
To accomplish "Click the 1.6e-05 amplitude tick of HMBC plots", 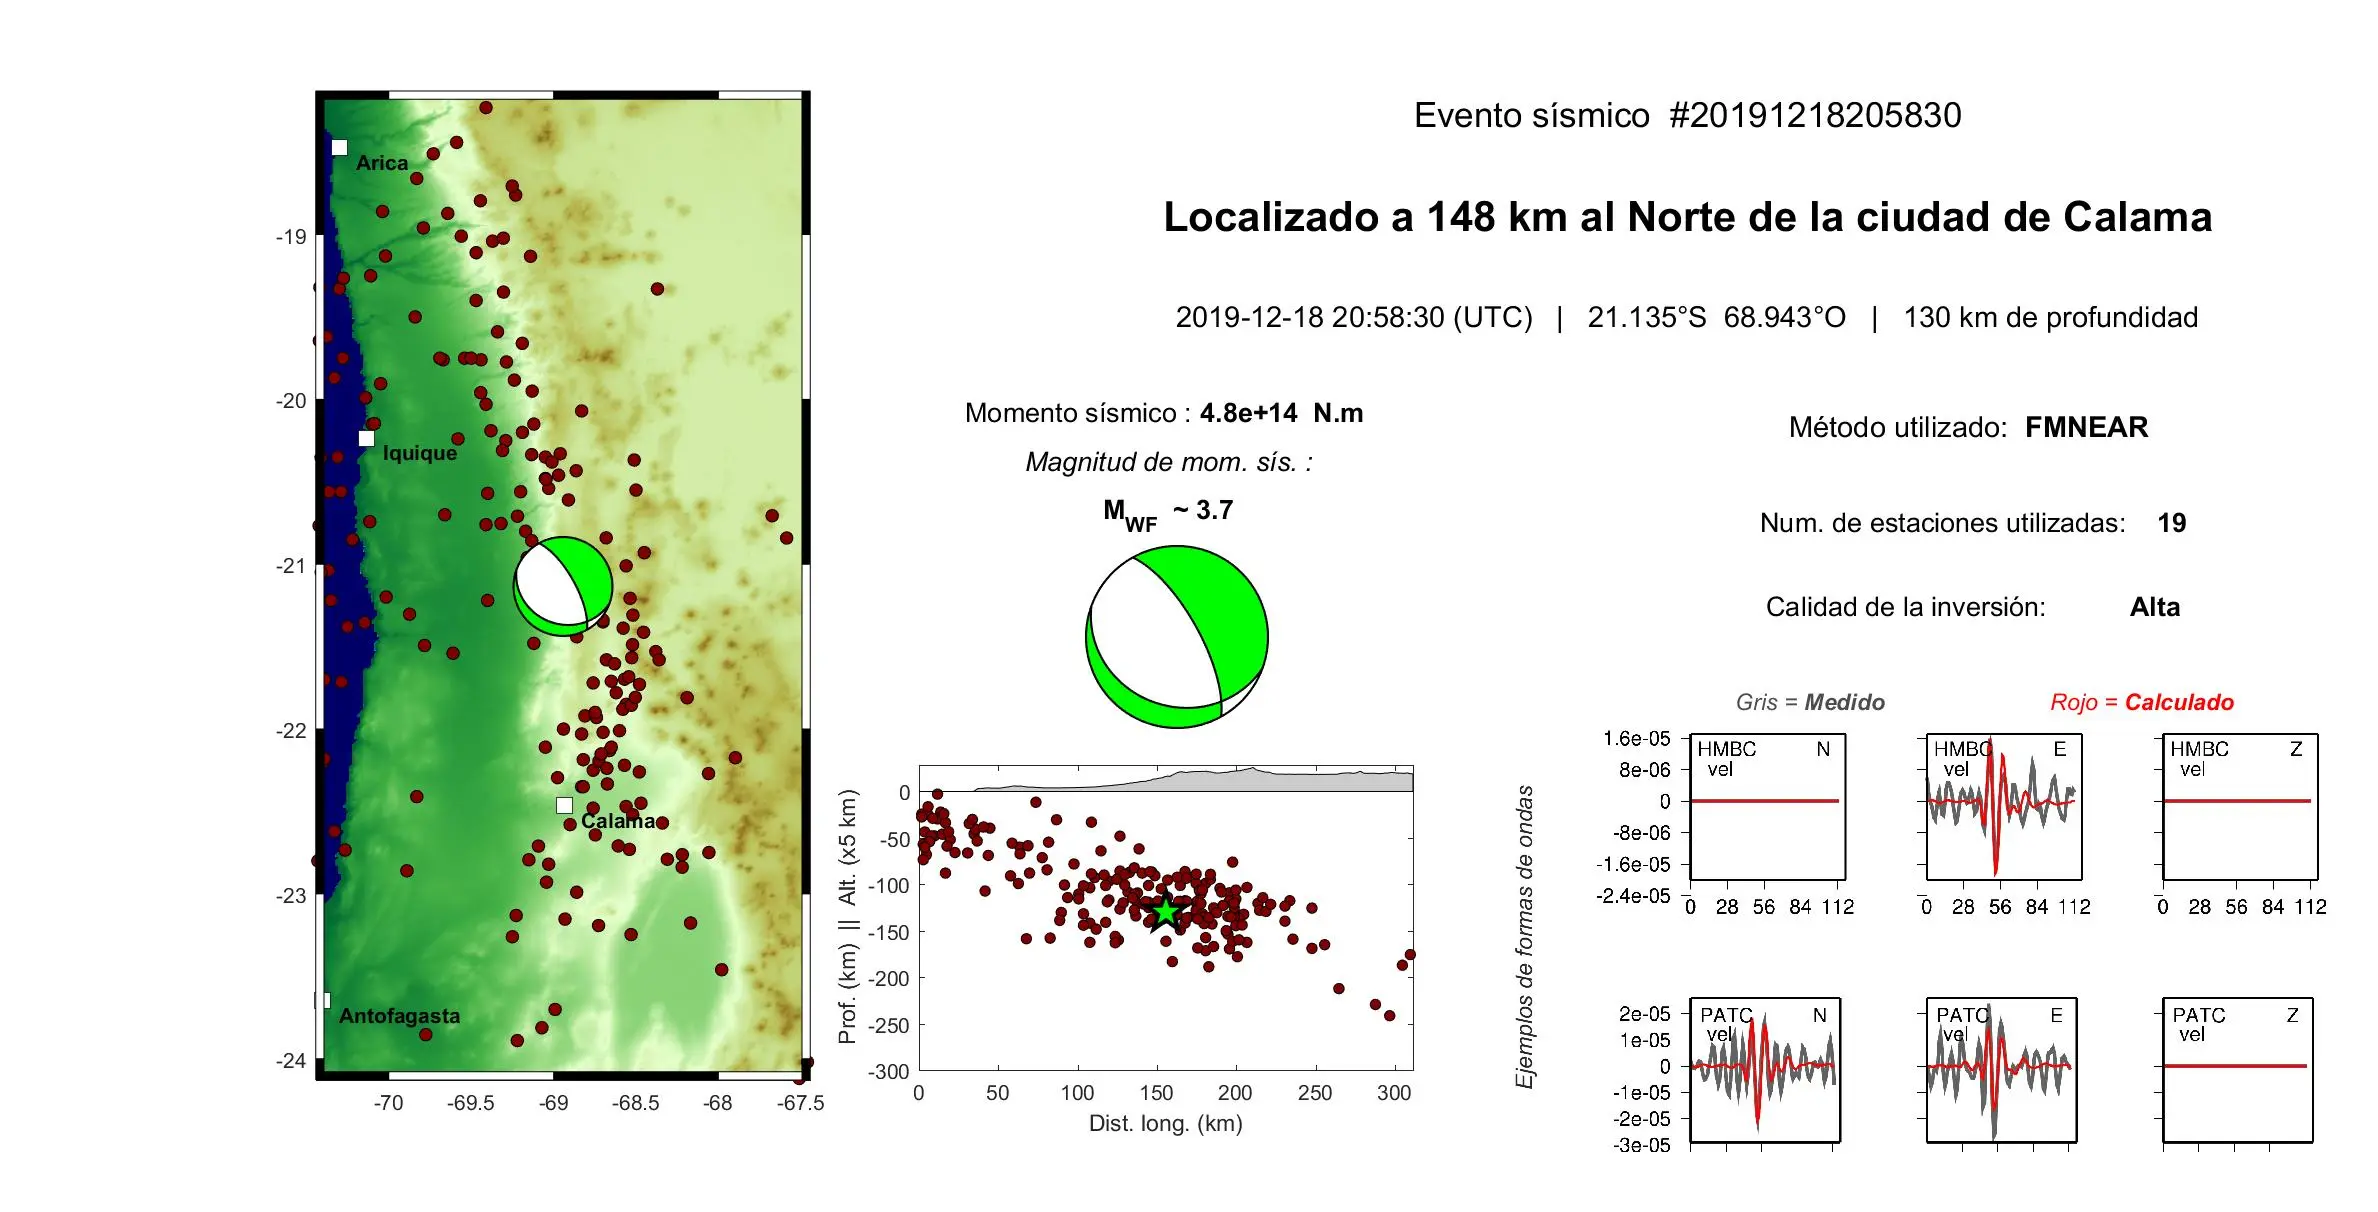I will [x=1637, y=739].
